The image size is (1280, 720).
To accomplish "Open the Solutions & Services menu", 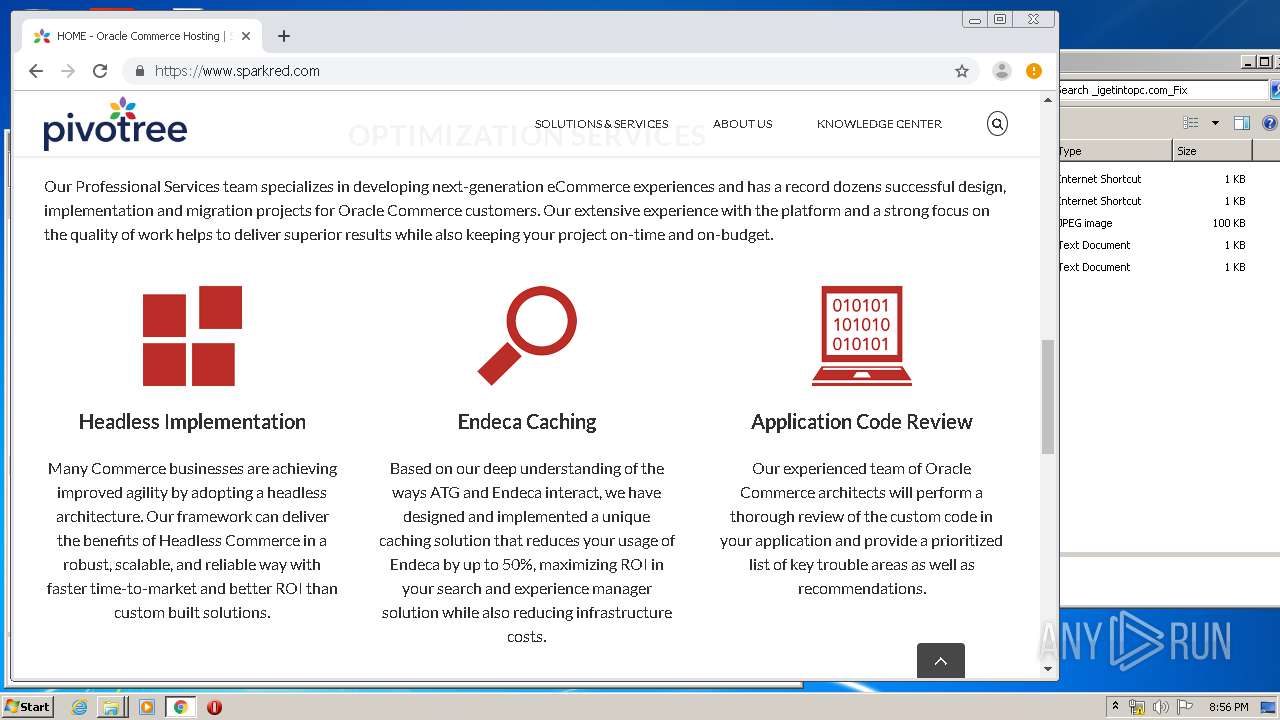I will [601, 124].
